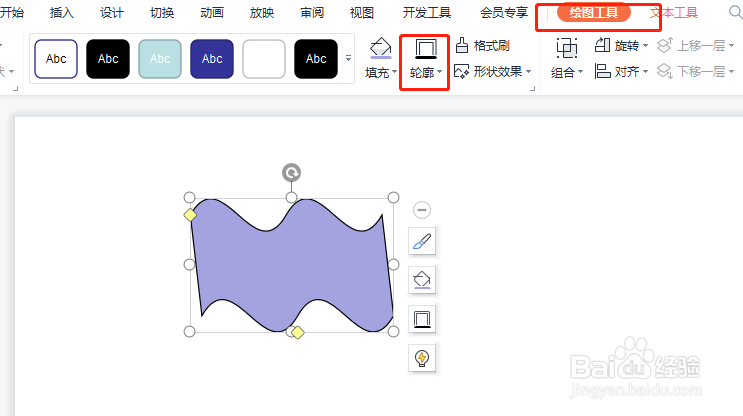The width and height of the screenshot is (743, 416).
Task: Apply last black Abc shape style
Action: click(316, 59)
